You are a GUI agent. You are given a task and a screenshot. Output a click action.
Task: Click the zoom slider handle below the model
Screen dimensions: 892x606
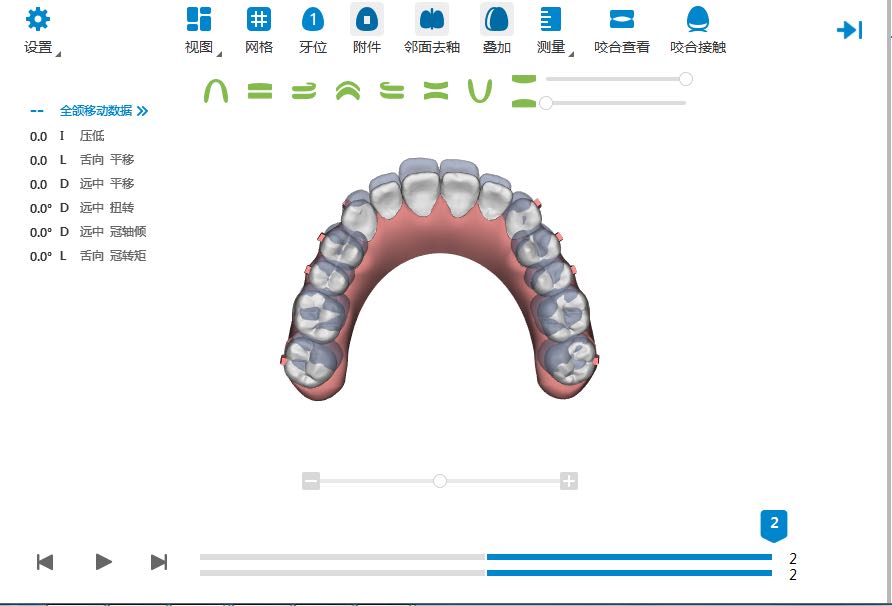440,481
